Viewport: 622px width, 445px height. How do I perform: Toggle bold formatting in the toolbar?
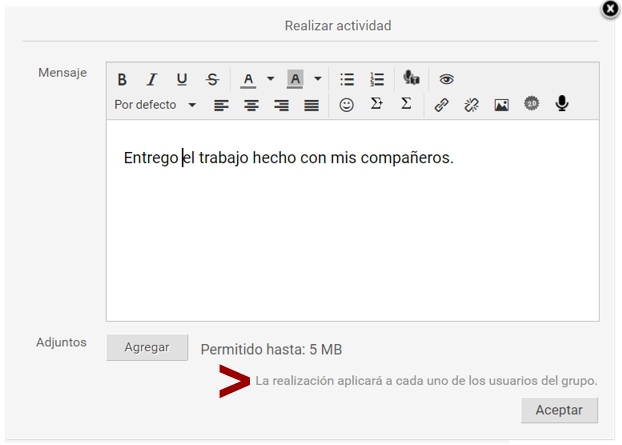122,80
